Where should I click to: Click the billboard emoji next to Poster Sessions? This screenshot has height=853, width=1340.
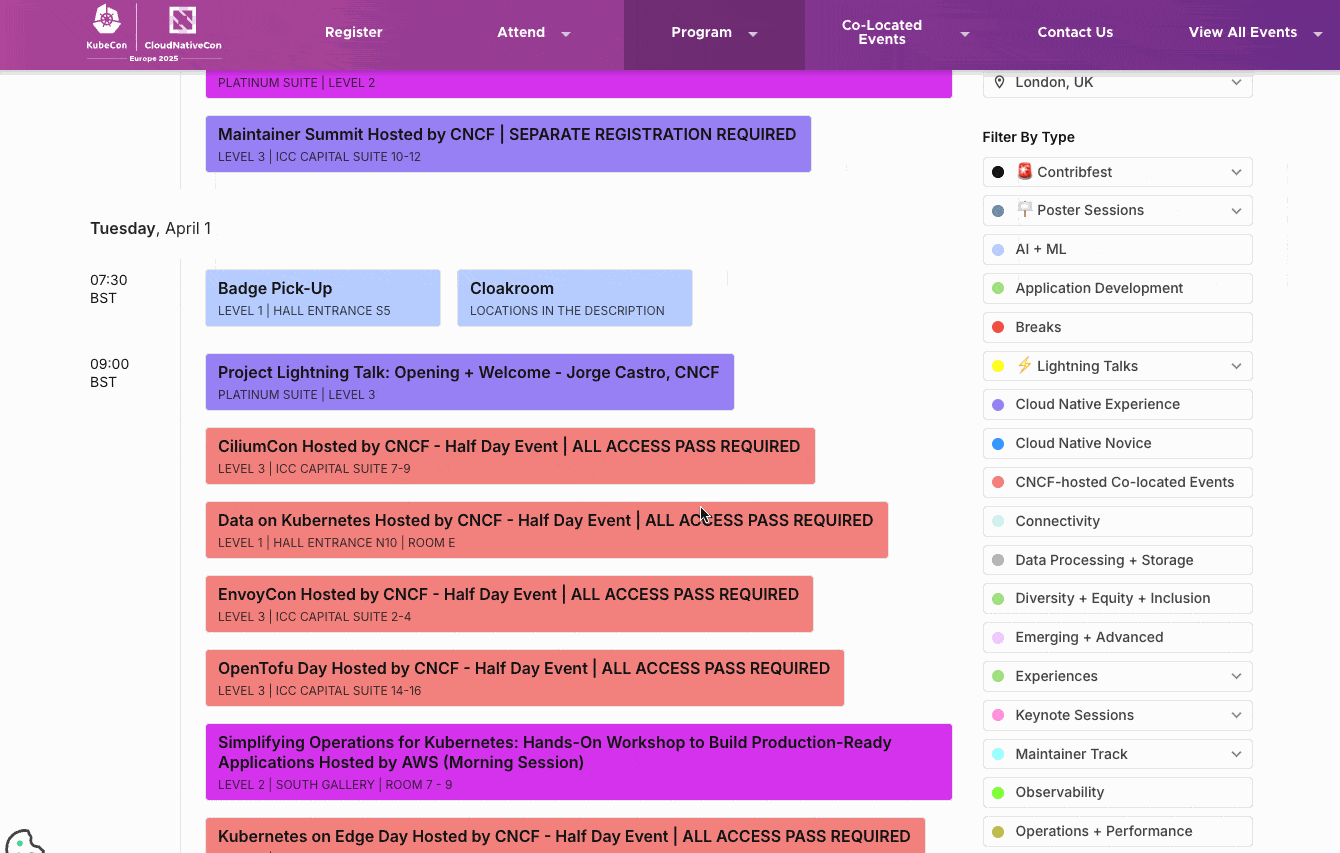tap(1024, 210)
